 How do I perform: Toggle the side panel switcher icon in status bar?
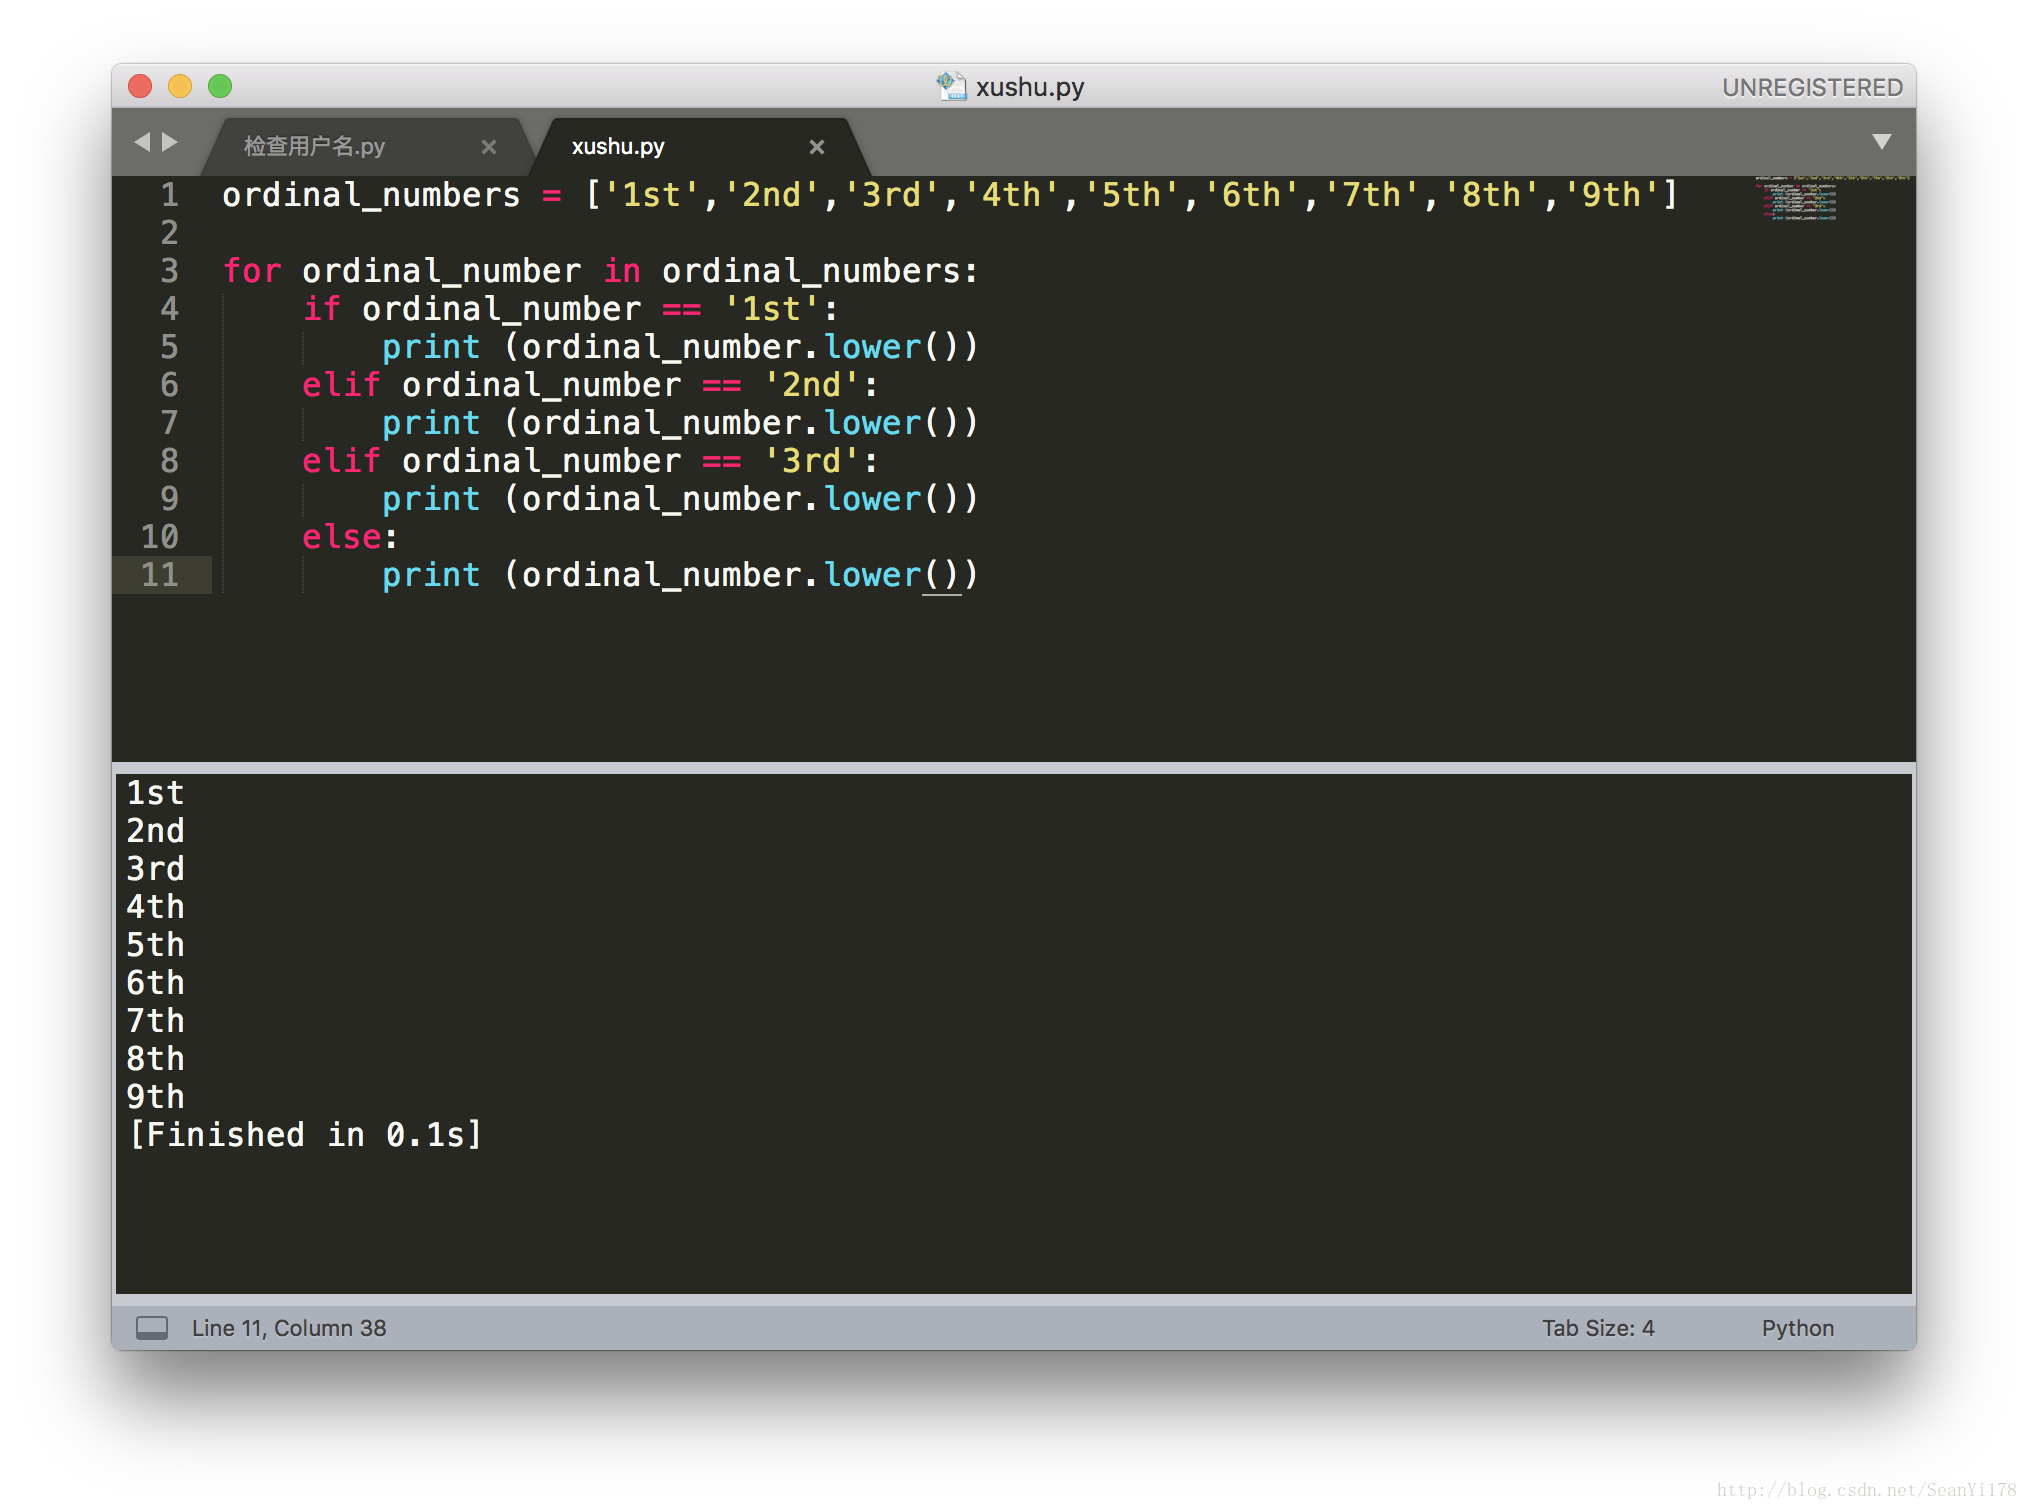(x=152, y=1327)
